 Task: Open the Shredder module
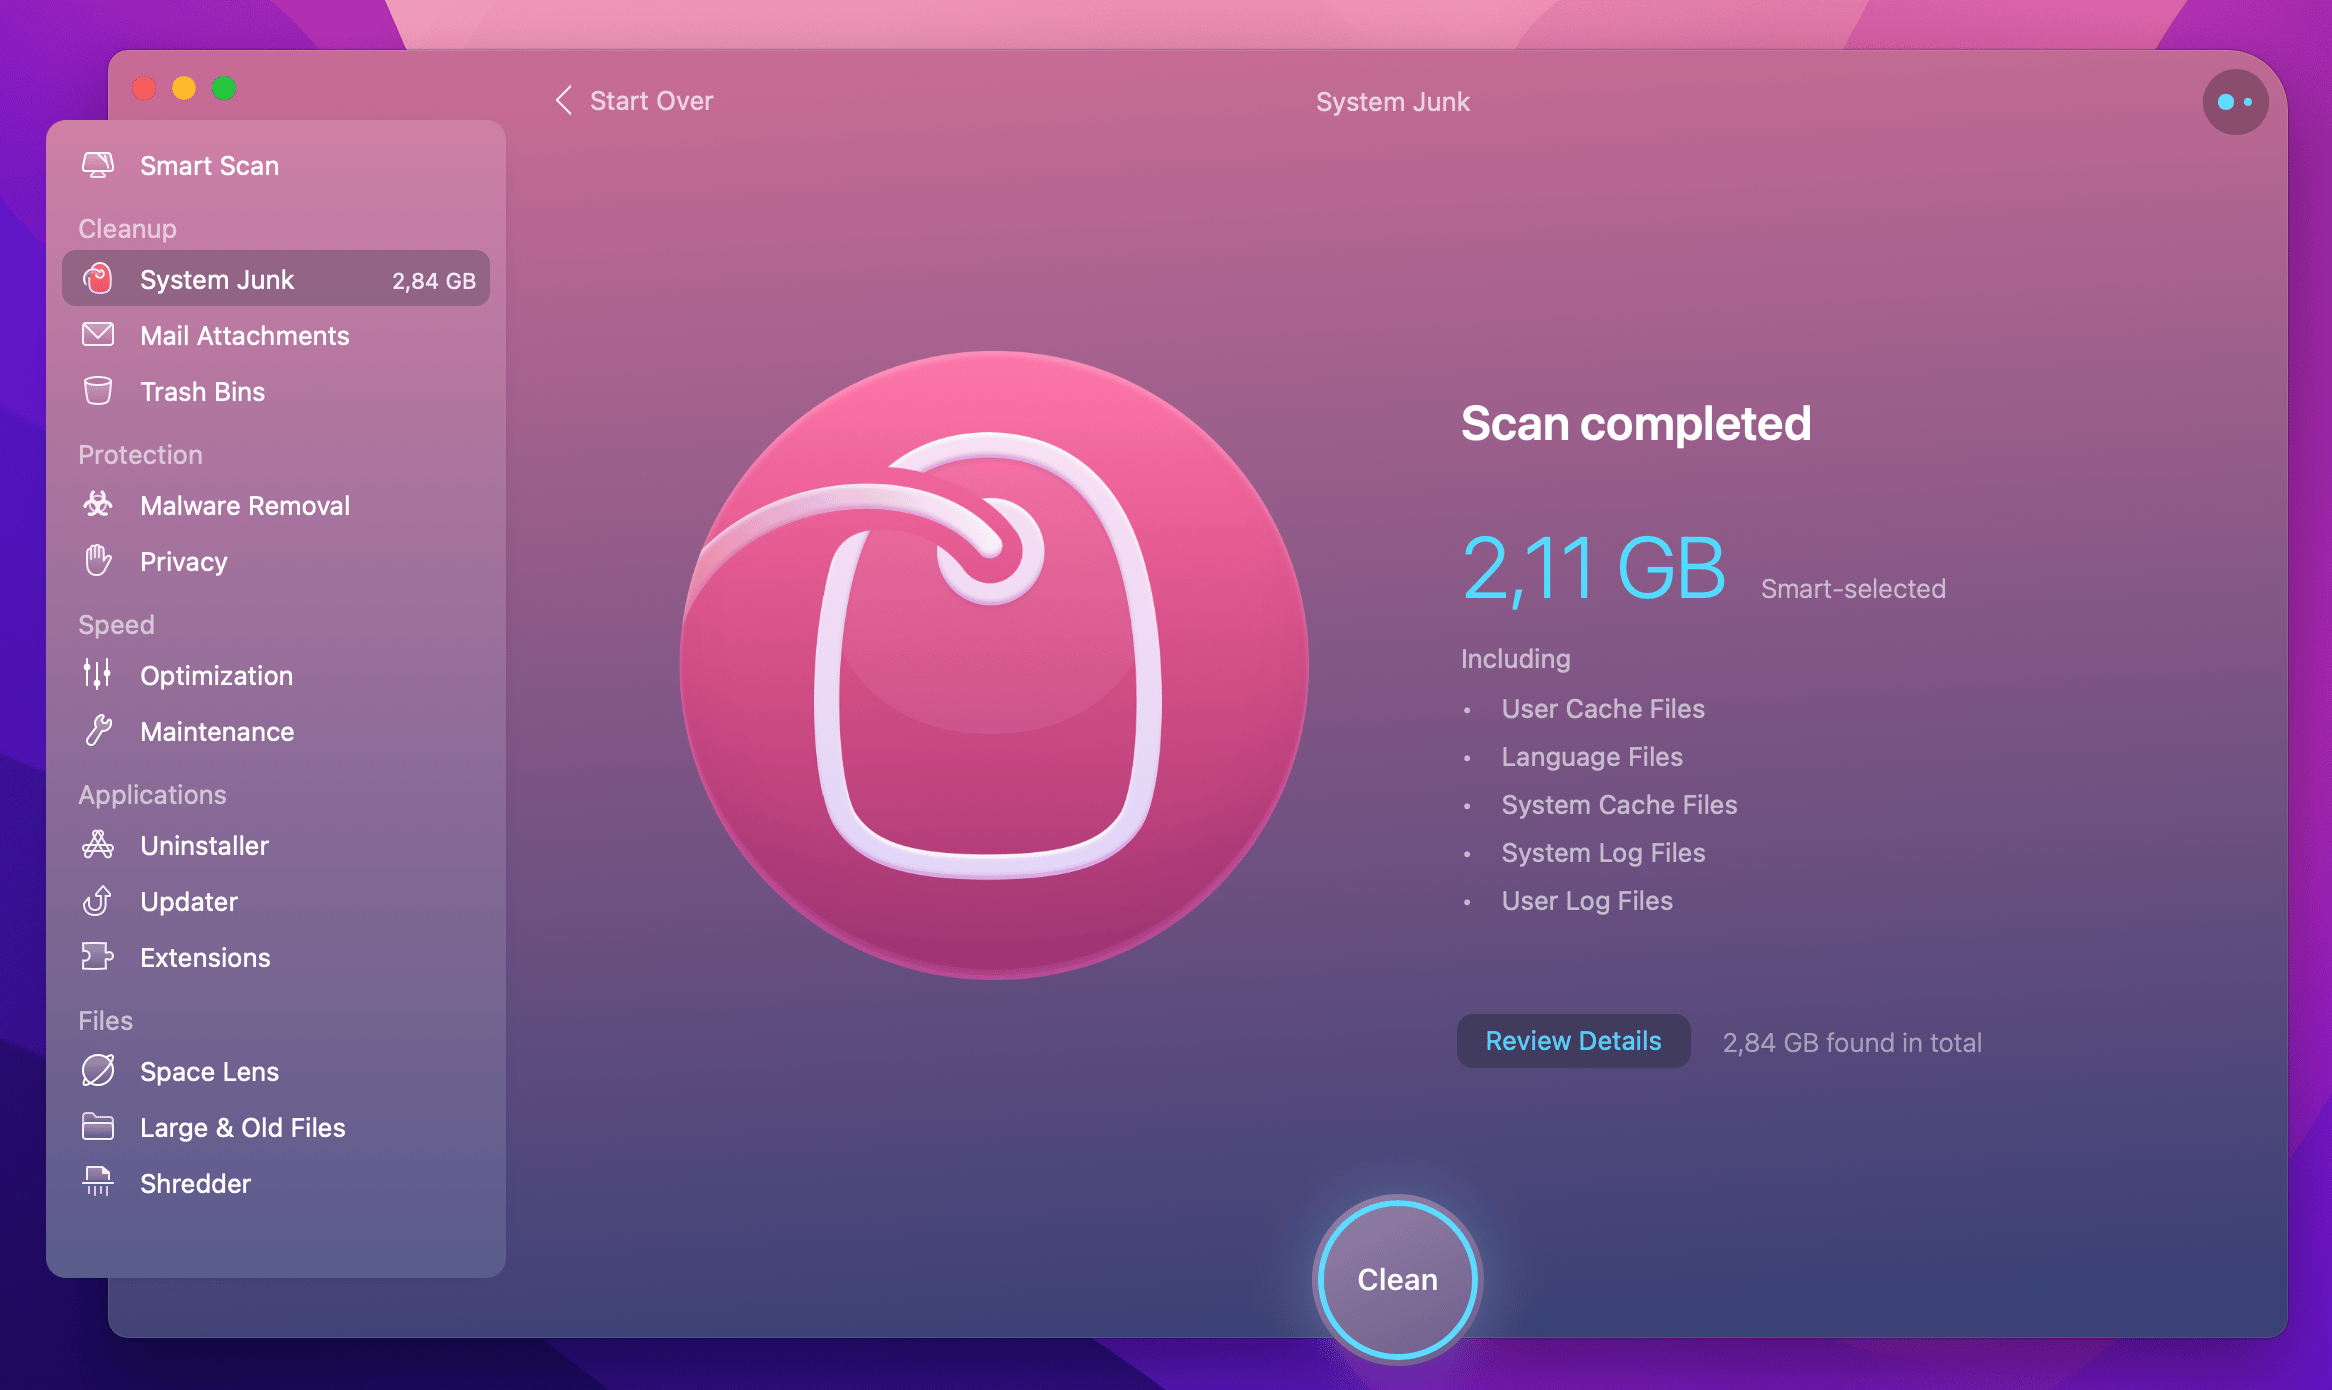coord(276,1183)
